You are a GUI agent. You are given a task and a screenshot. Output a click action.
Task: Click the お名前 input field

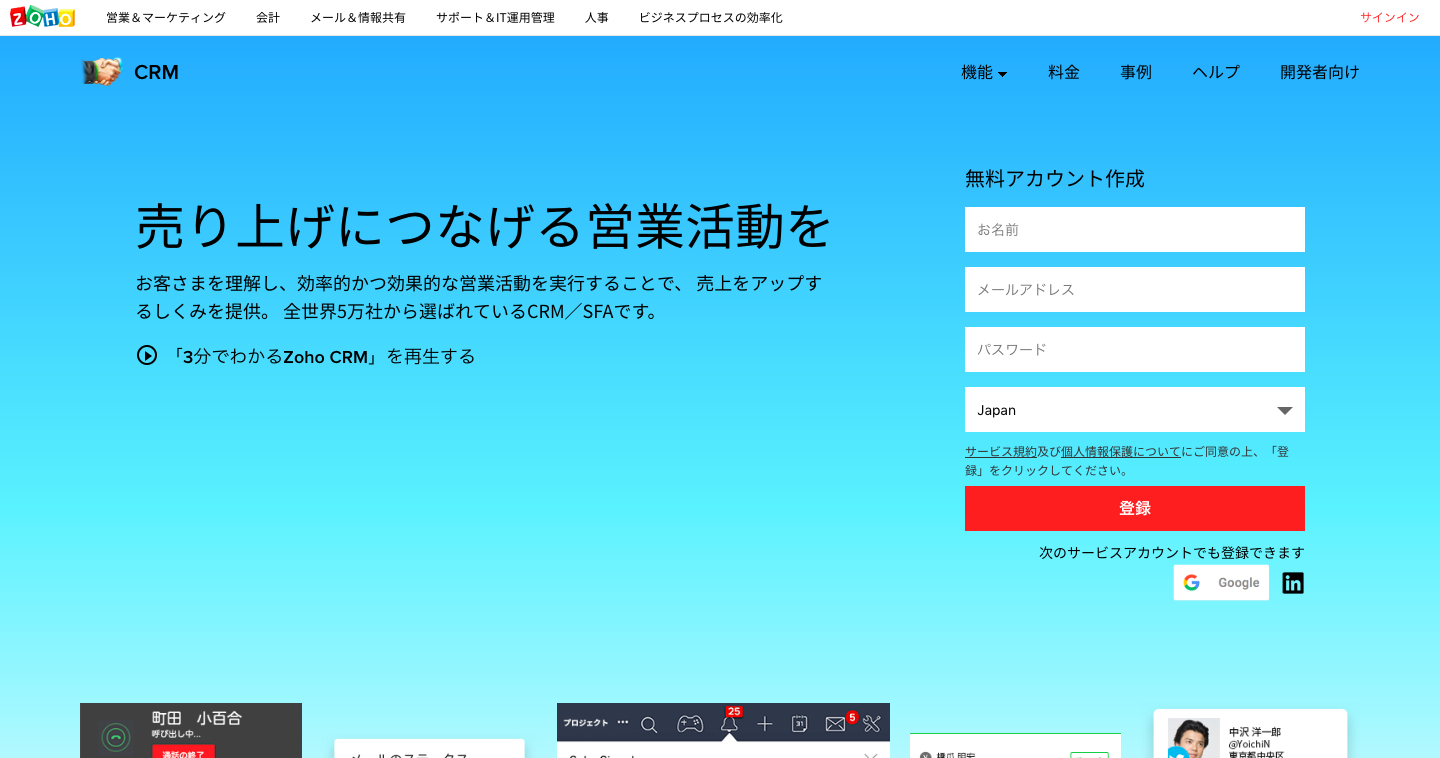[x=1135, y=229]
